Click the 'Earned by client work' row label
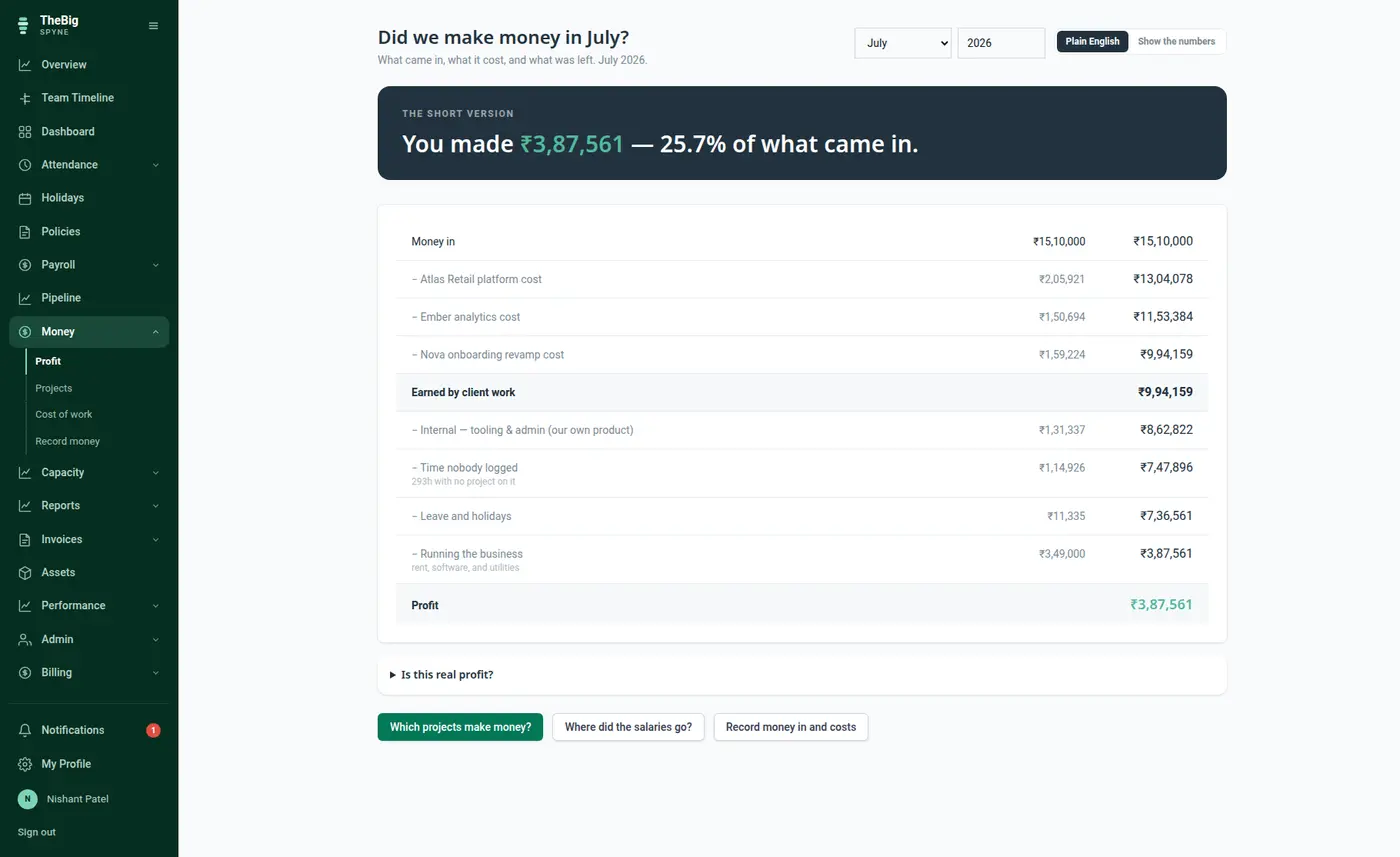Viewport: 1400px width, 857px height. click(x=463, y=392)
